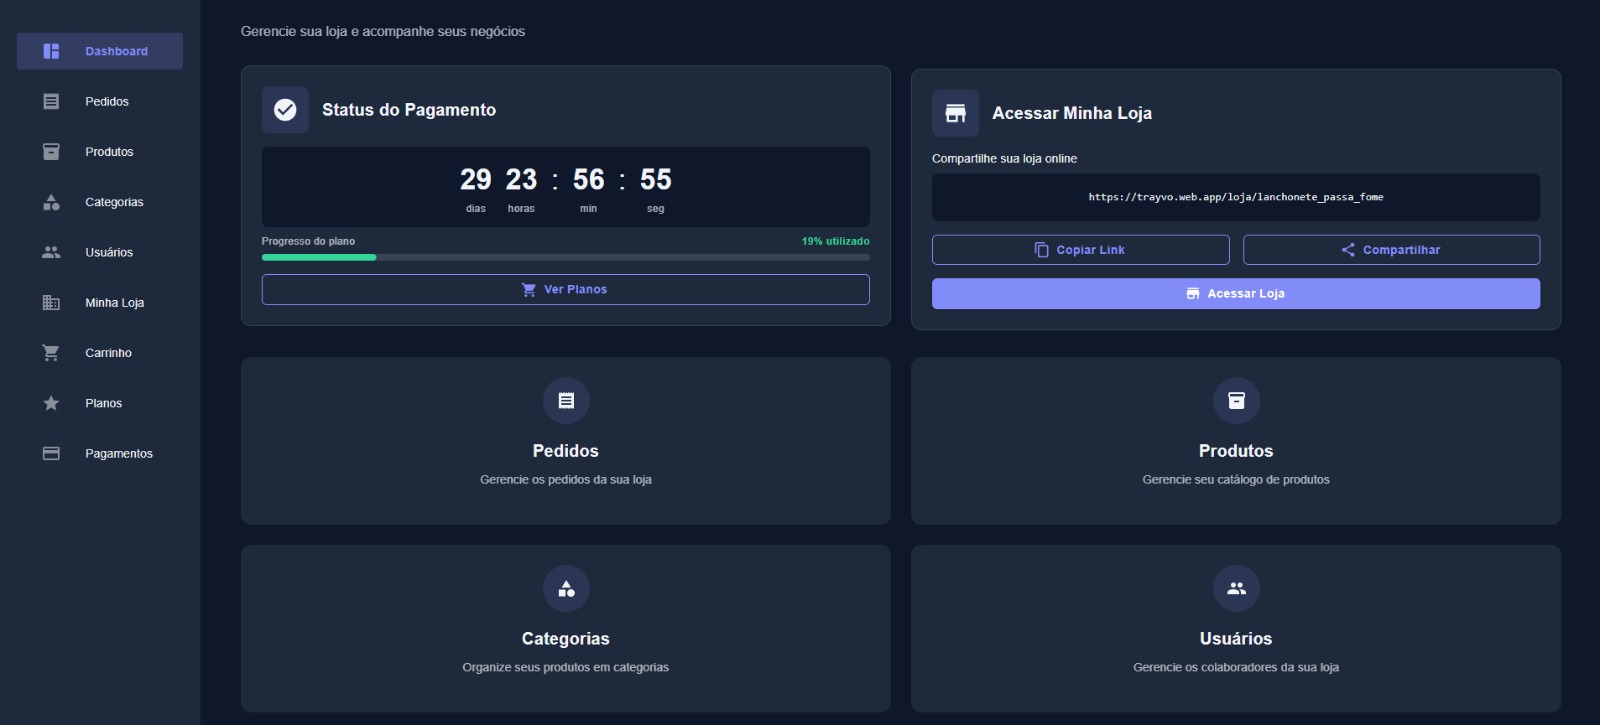The height and width of the screenshot is (725, 1600).
Task: Click the Carrinho cart icon in sidebar
Action: pos(51,353)
